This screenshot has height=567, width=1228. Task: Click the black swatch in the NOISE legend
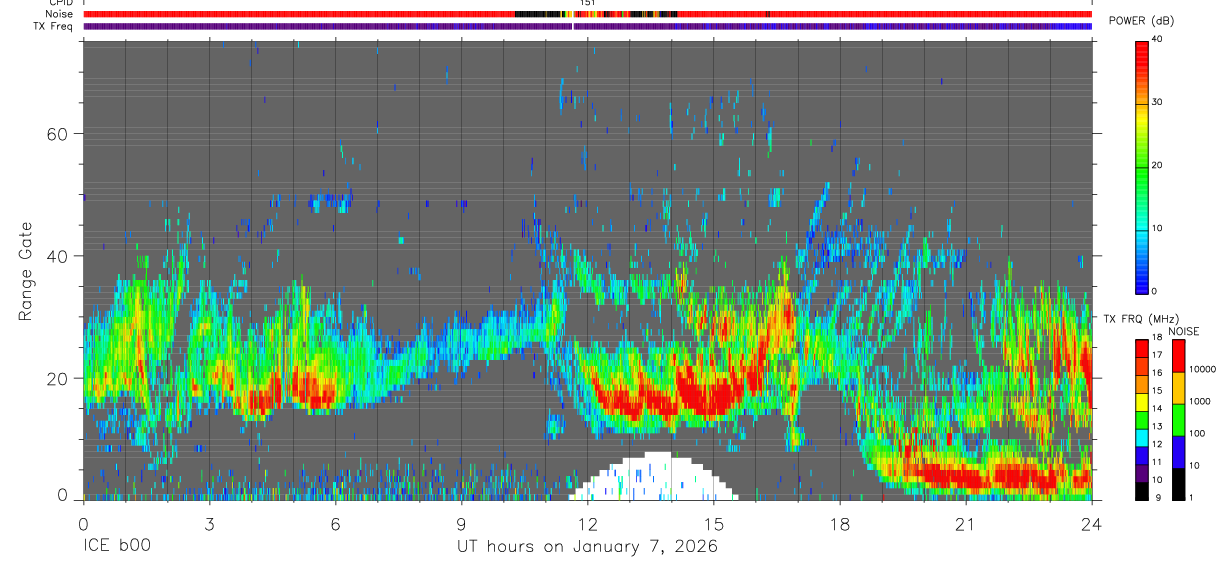coord(1177,482)
